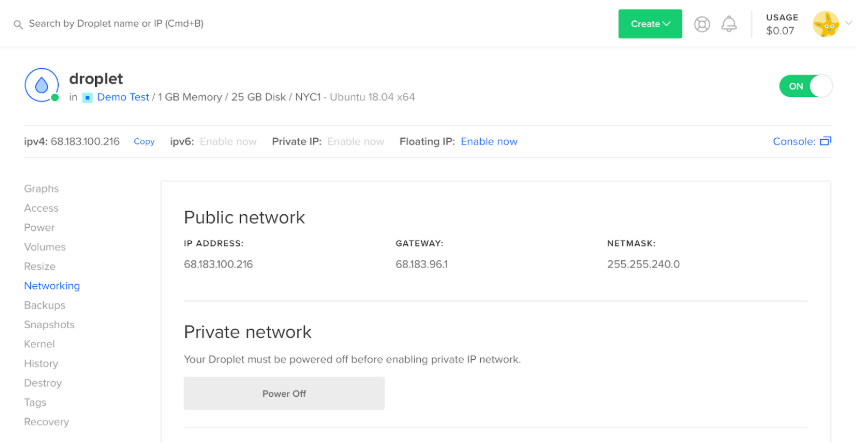Open the help lifebuoy icon
This screenshot has width=856, height=443.
tap(702, 24)
